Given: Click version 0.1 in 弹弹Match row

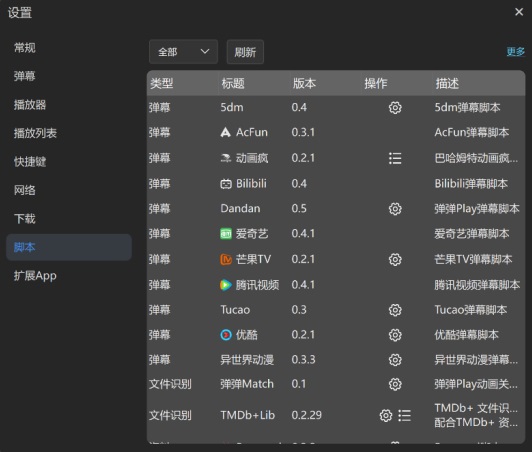Looking at the screenshot, I should click(x=299, y=384).
